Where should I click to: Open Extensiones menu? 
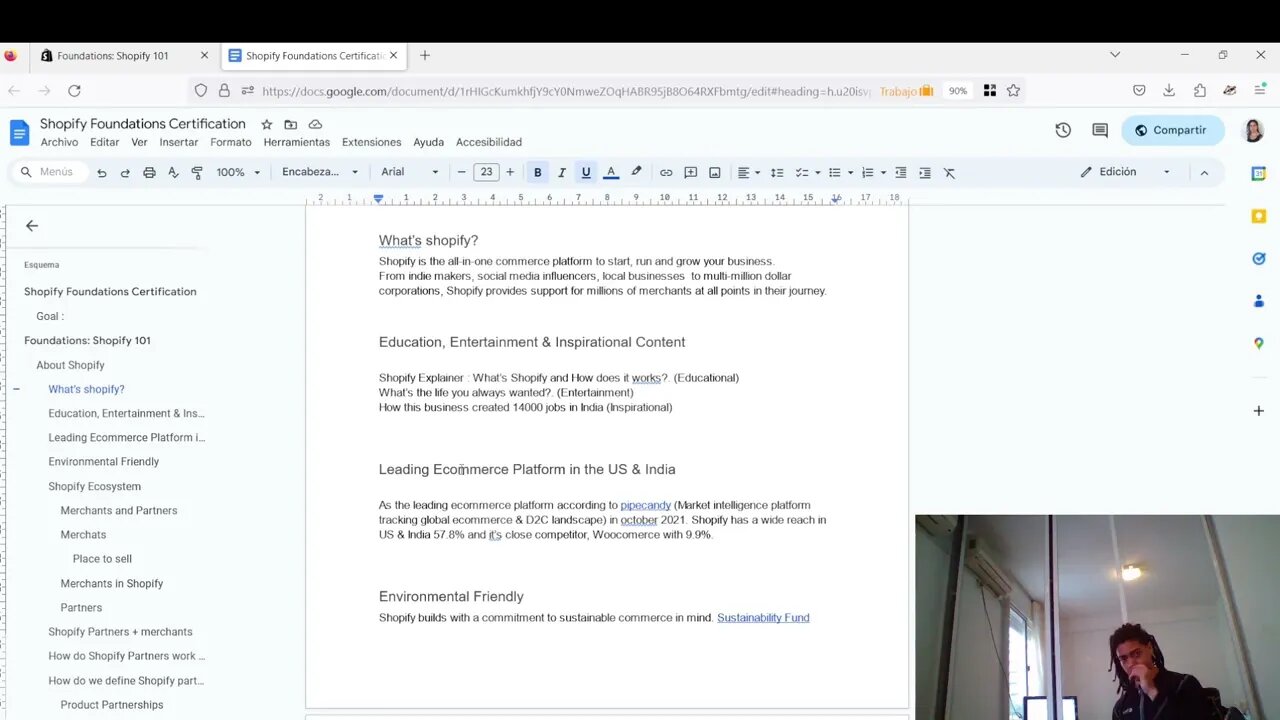pos(371,142)
